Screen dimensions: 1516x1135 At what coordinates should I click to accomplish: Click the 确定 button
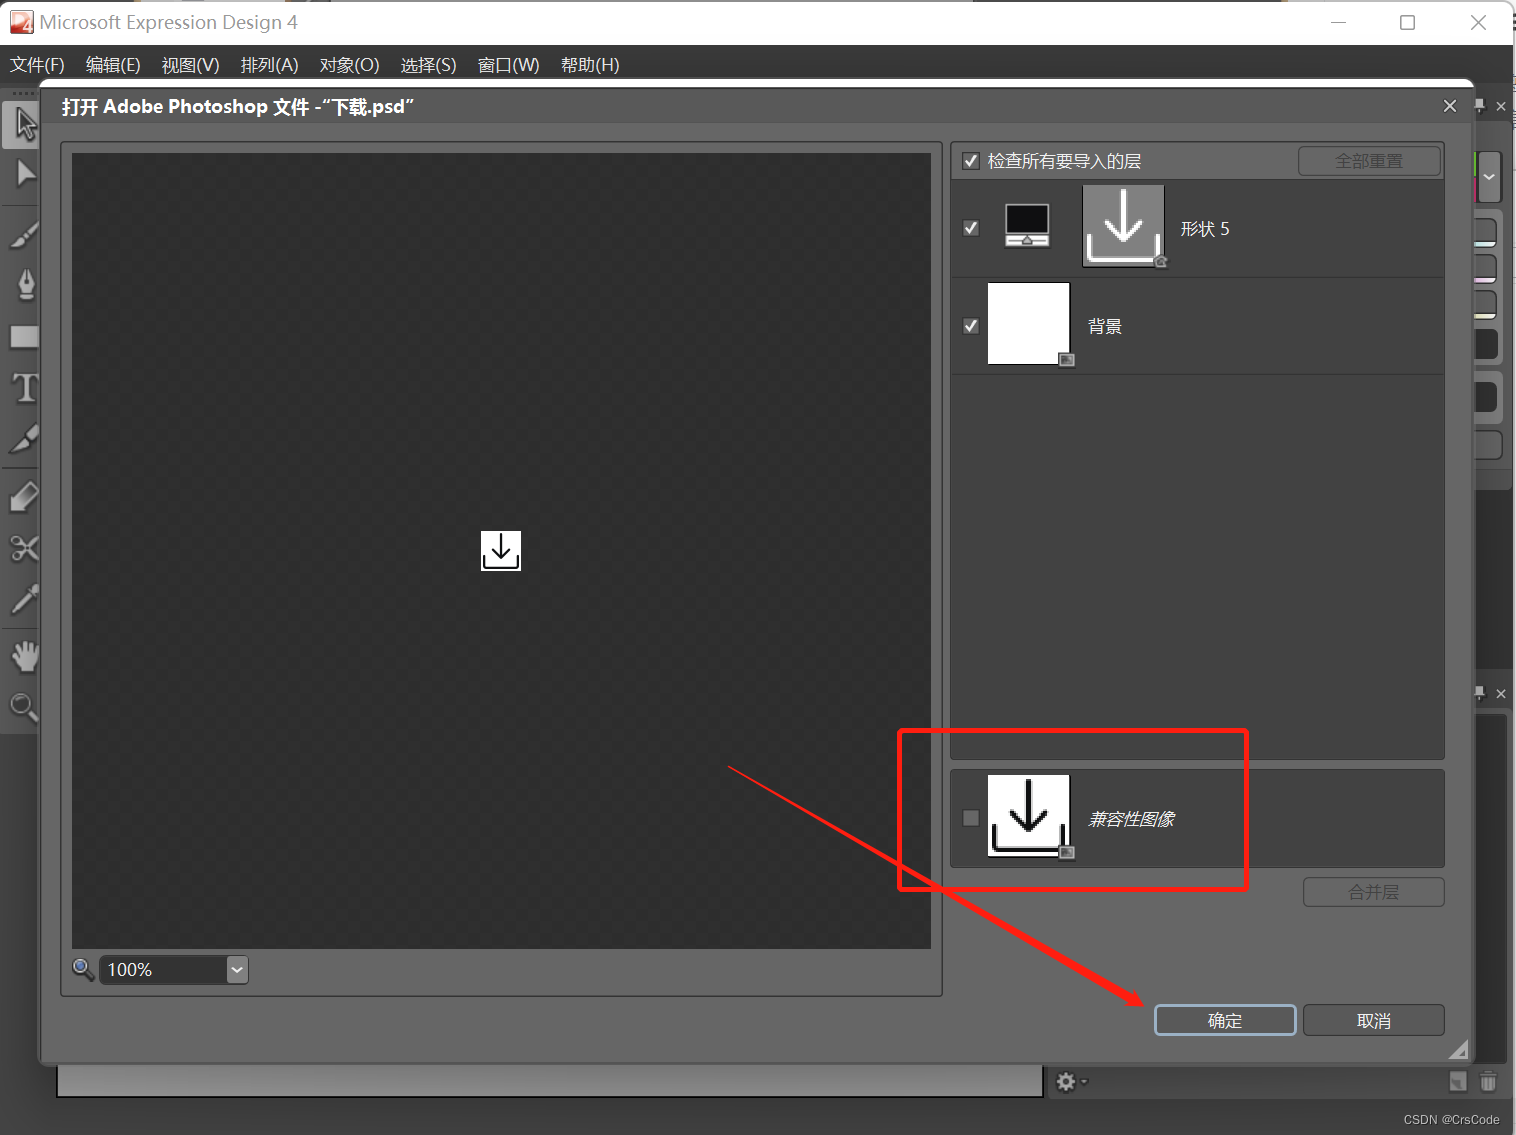click(x=1225, y=1020)
